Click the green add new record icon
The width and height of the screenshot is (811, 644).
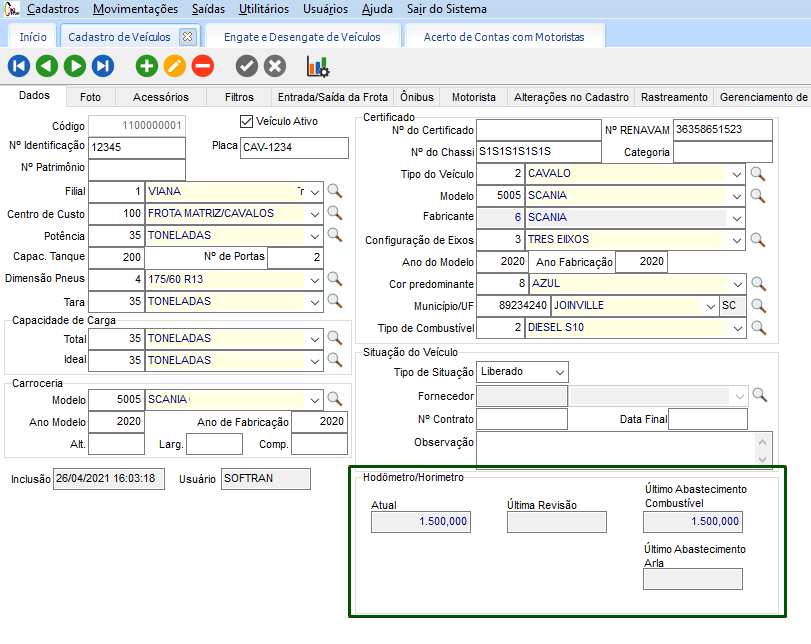coord(147,66)
